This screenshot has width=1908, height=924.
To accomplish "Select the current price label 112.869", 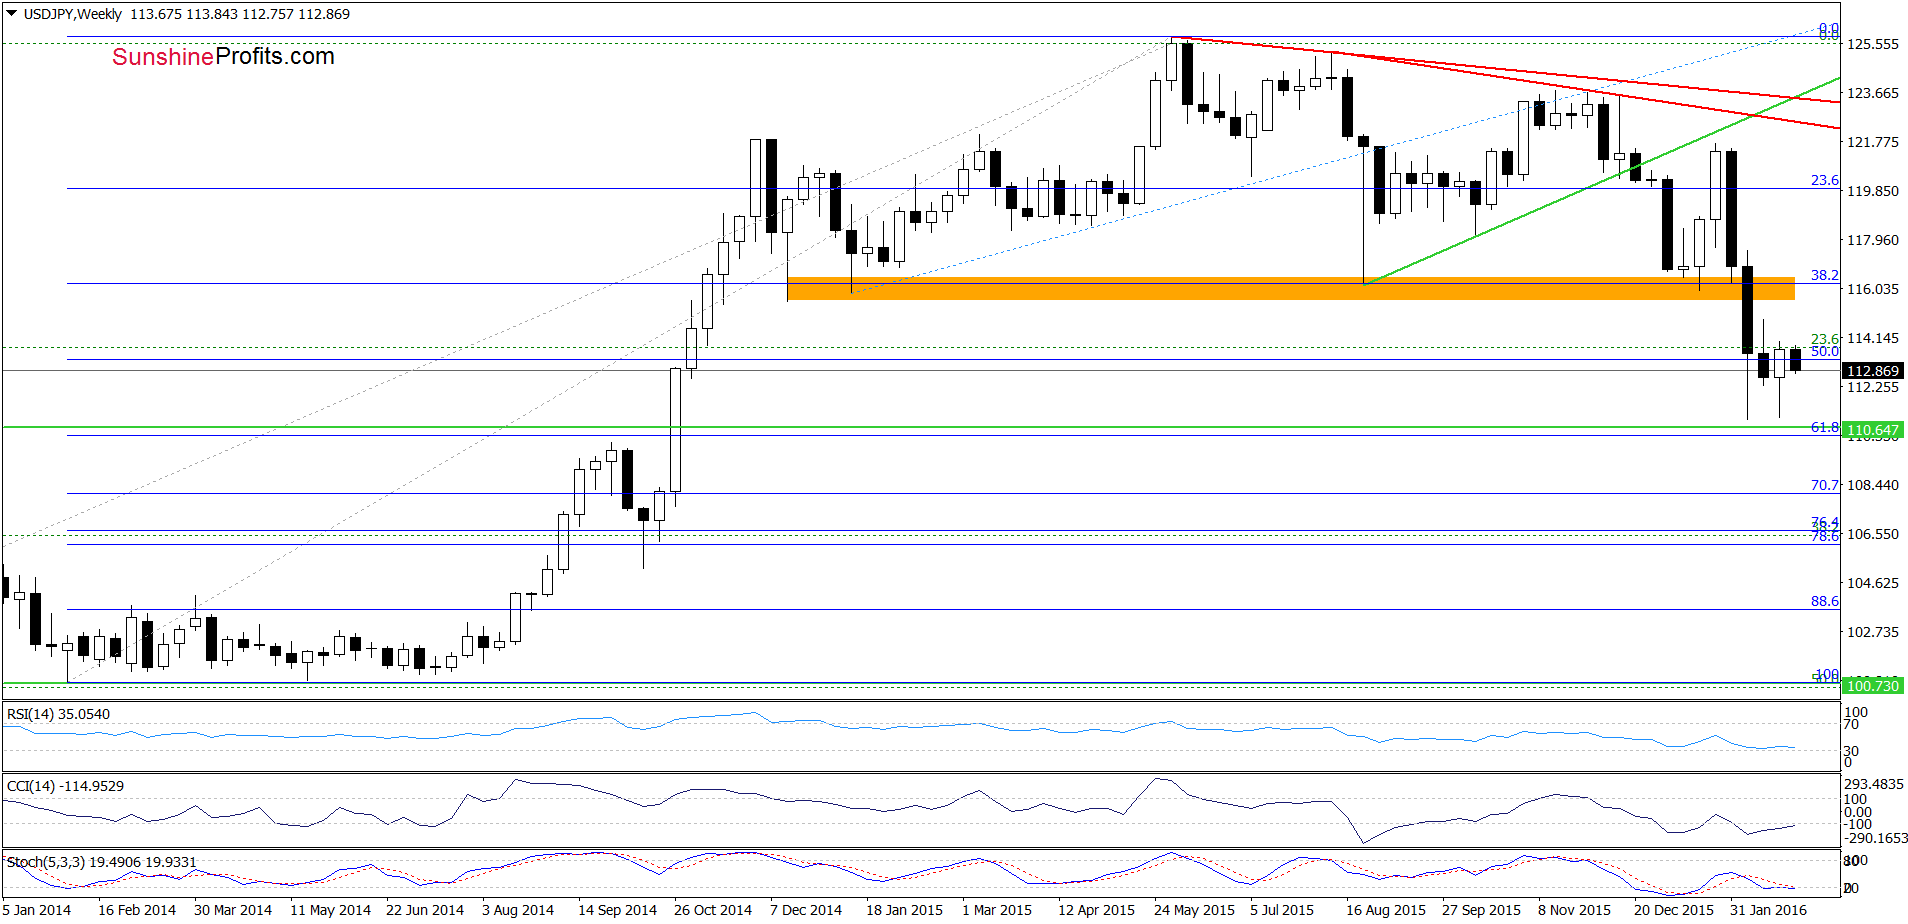I will click(1872, 371).
